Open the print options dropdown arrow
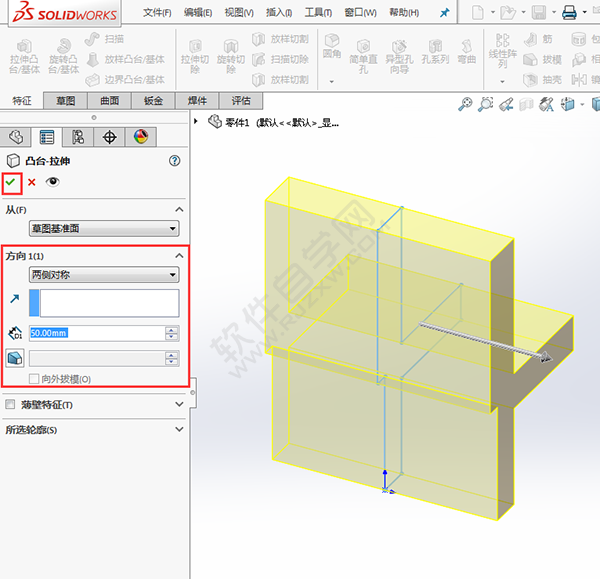Screen dimensions: 600x579 [584, 12]
